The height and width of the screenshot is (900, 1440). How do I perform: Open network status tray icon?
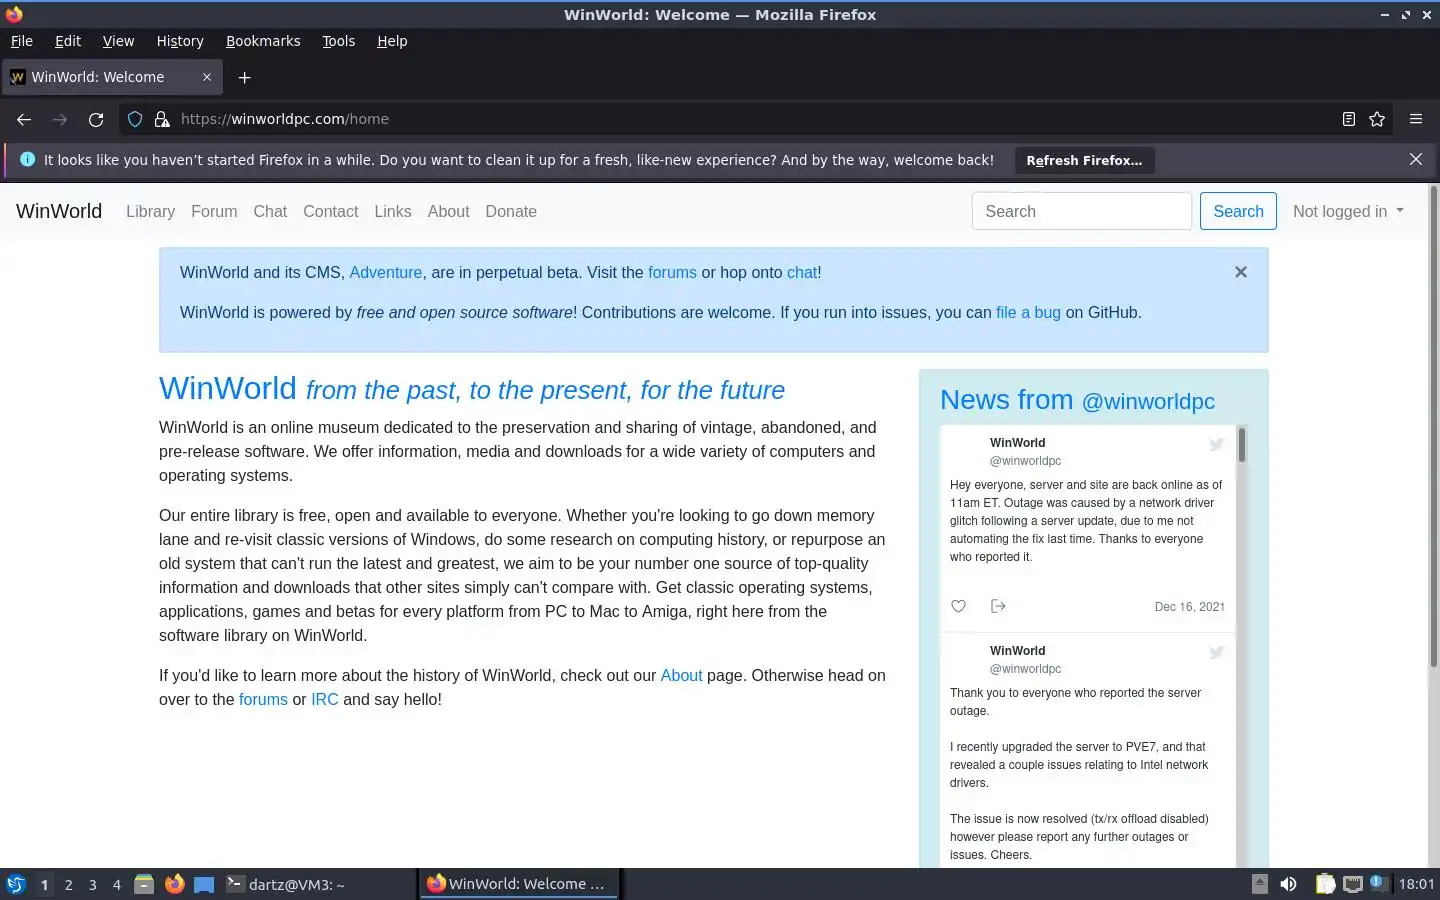[x=1353, y=884]
